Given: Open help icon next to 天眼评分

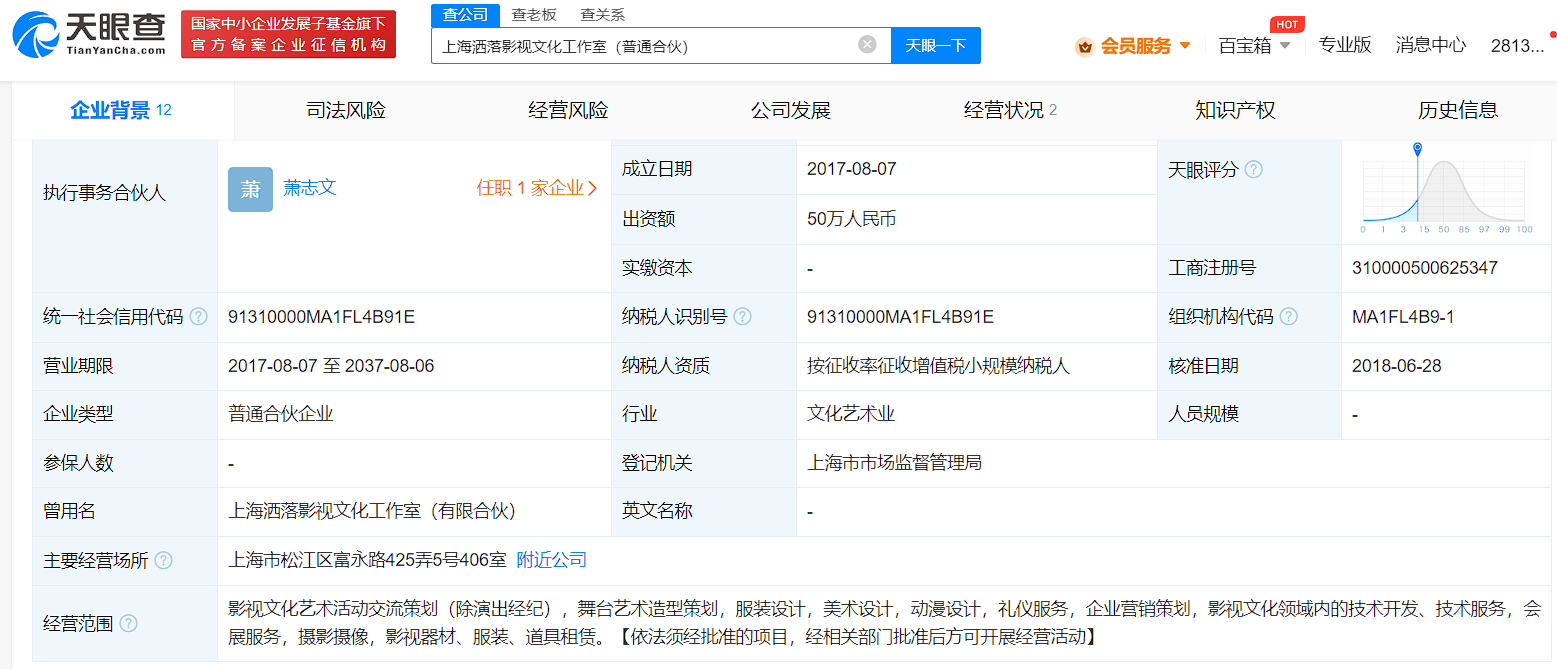Looking at the screenshot, I should (x=1253, y=169).
